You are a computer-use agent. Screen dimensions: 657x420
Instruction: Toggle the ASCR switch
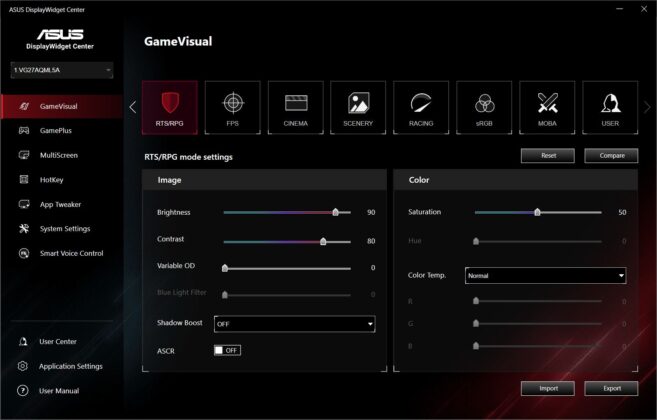(x=227, y=350)
